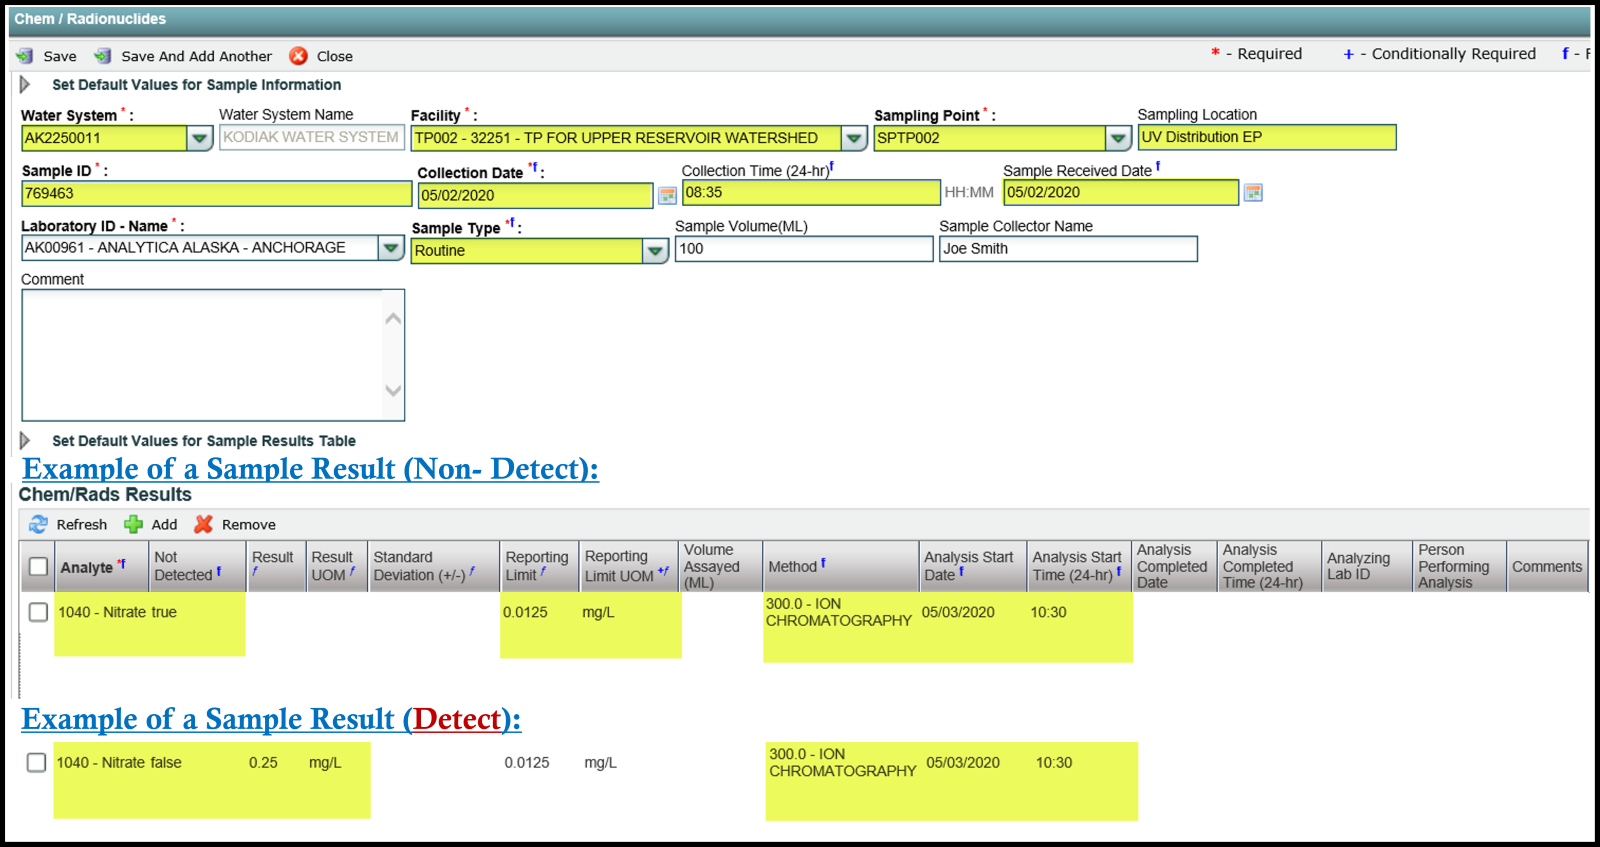Open the Collection Date calendar picker
Screen dimensions: 1600x847
pos(667,195)
